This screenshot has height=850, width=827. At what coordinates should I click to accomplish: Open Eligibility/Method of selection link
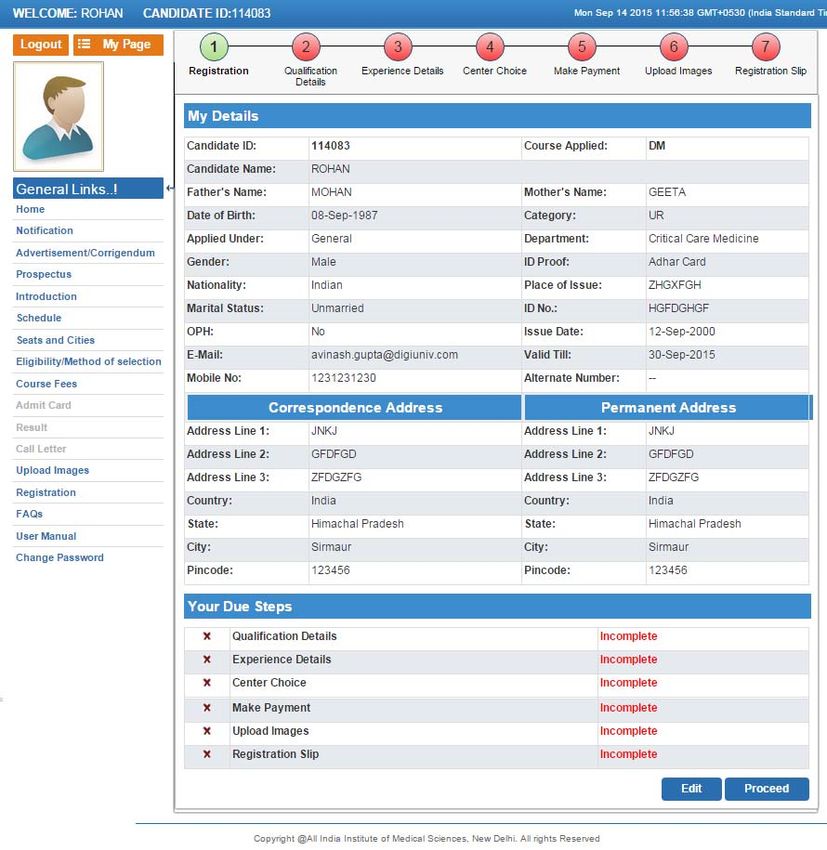(88, 362)
